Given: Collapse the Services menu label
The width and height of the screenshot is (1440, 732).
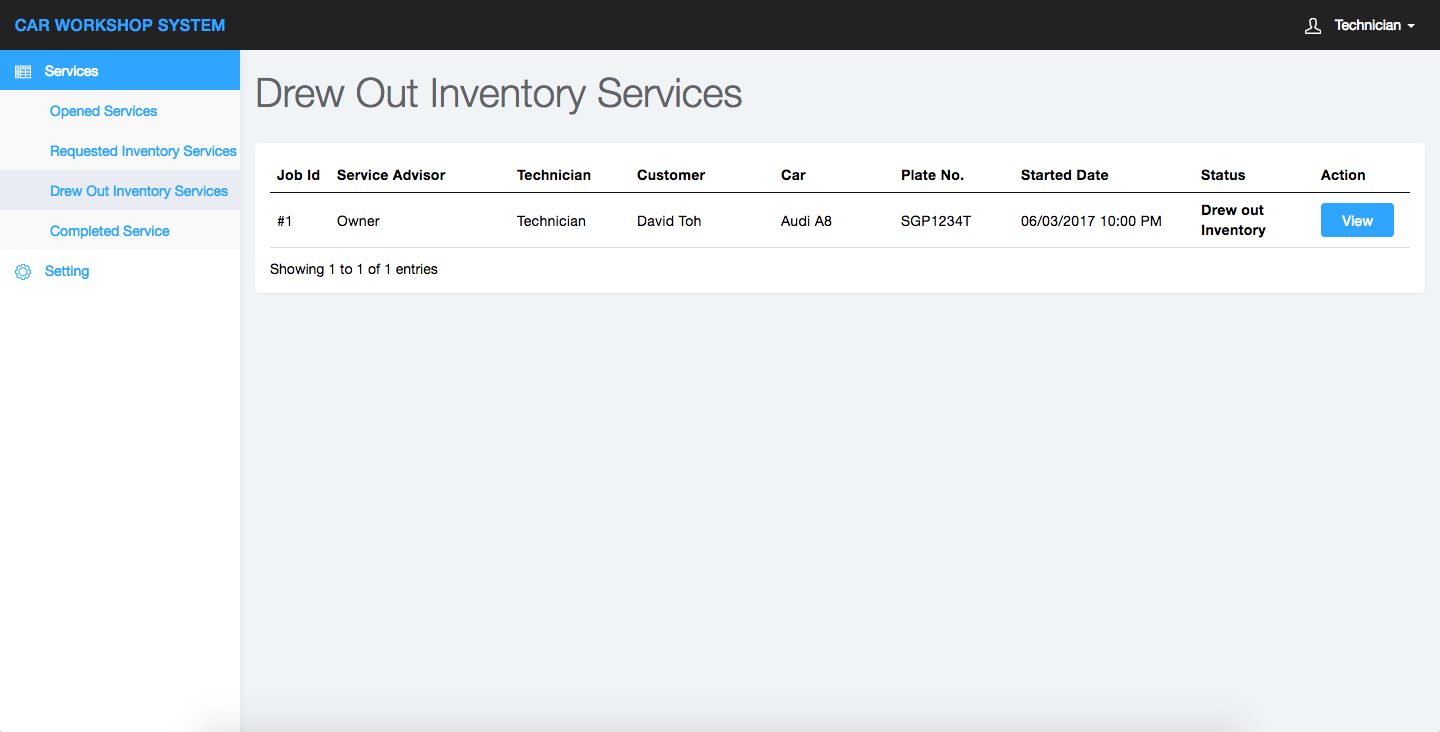Looking at the screenshot, I should [72, 71].
